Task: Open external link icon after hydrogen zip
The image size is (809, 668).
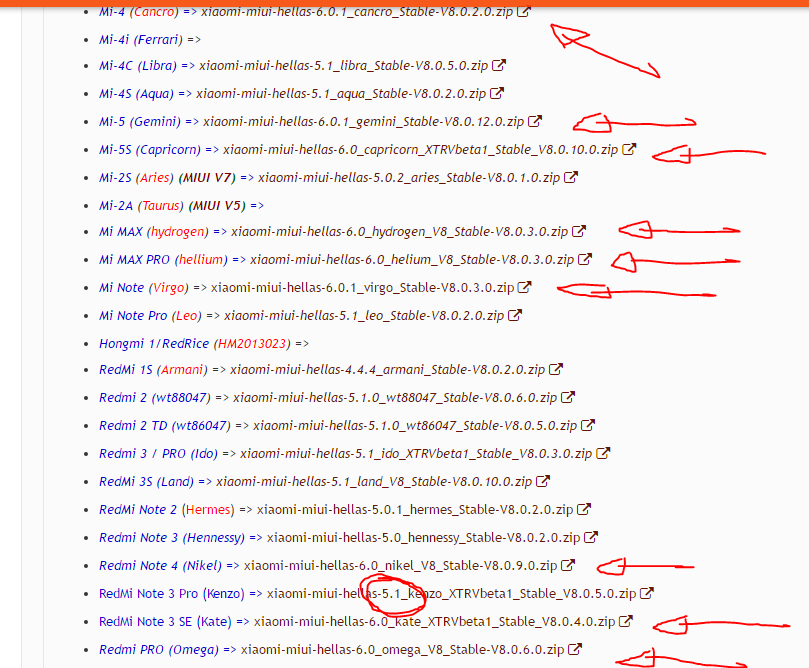Action: (579, 231)
